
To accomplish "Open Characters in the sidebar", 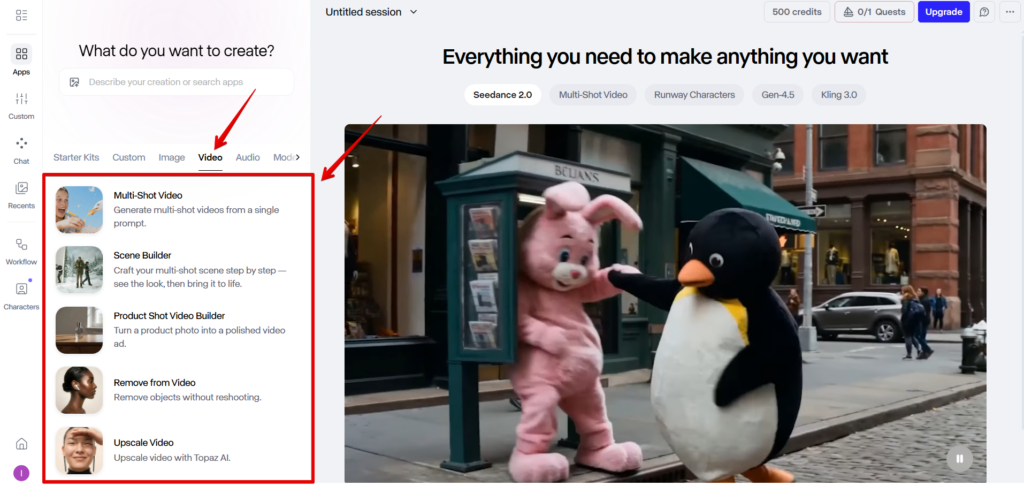I will coord(22,296).
